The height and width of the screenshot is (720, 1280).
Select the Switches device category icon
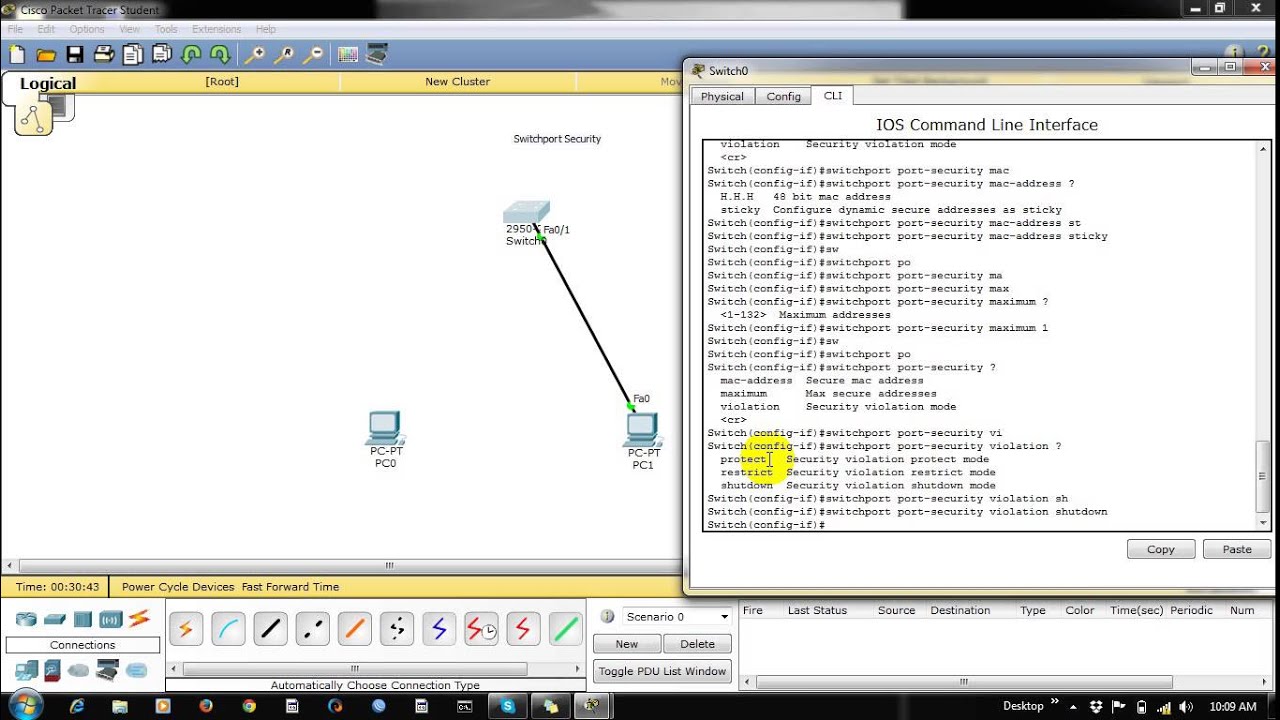coord(55,619)
